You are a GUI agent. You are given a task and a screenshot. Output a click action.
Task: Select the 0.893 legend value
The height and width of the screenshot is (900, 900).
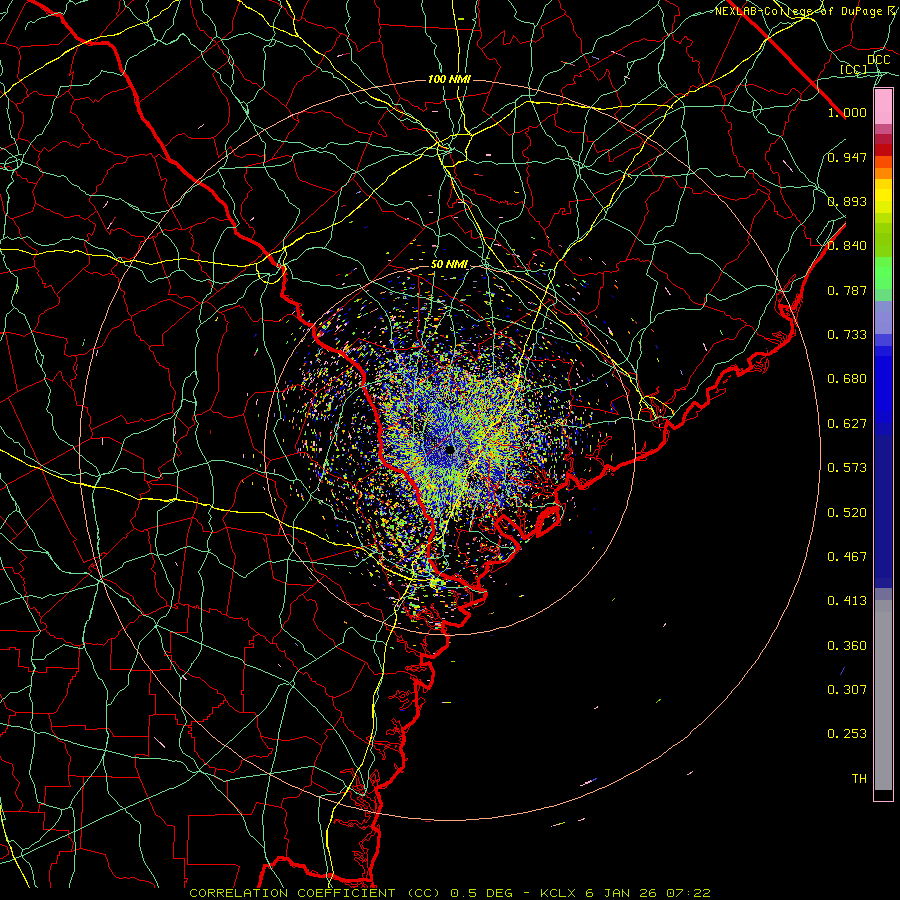click(847, 201)
